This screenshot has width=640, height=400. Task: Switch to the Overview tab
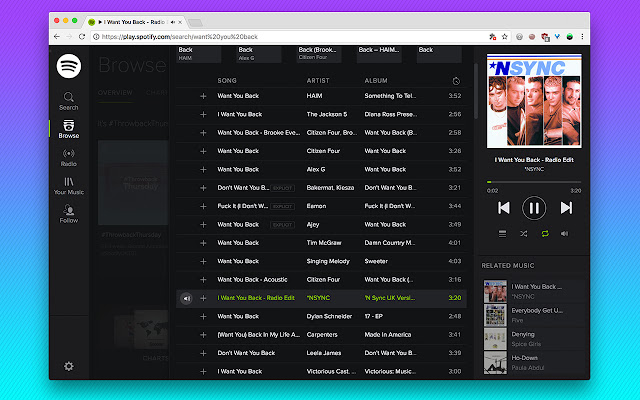[115, 93]
